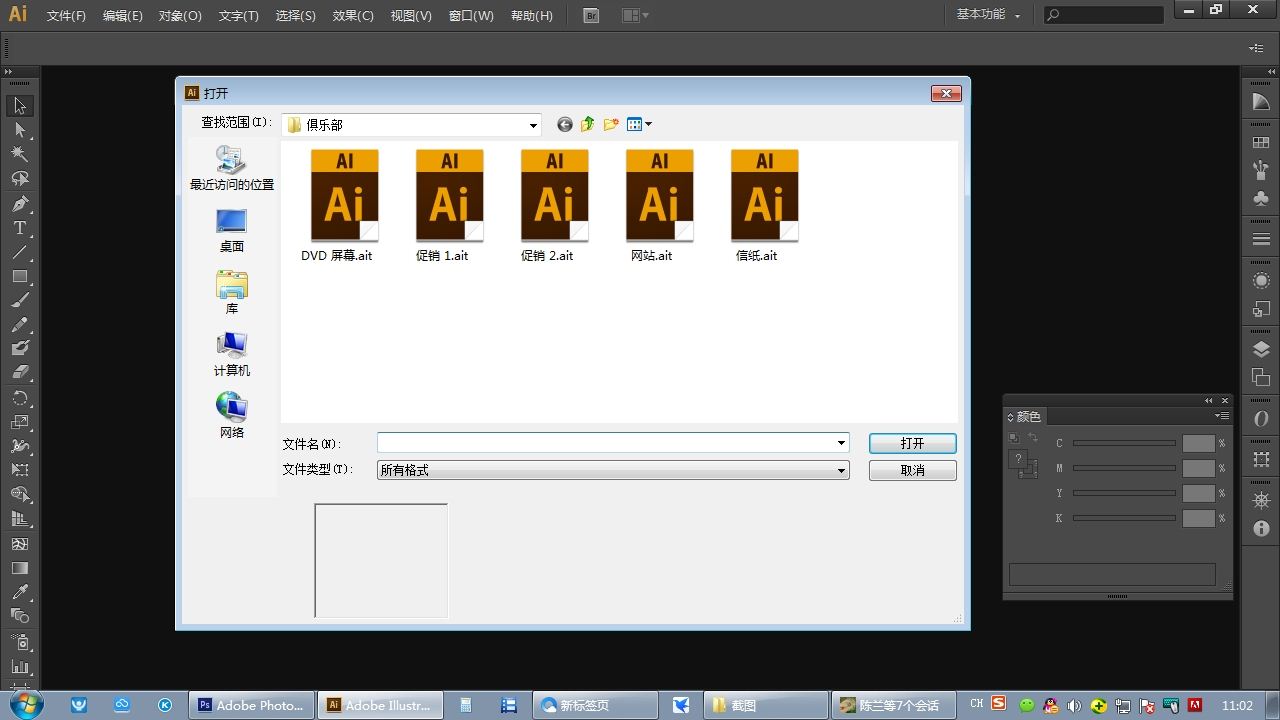
Task: Select the Paintbrush tool
Action: coord(20,300)
